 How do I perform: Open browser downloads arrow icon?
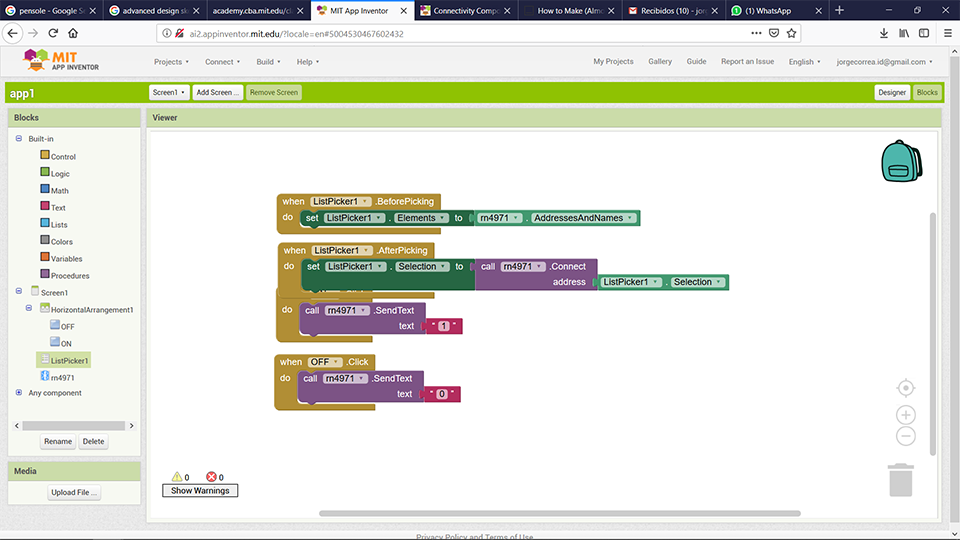[x=883, y=33]
